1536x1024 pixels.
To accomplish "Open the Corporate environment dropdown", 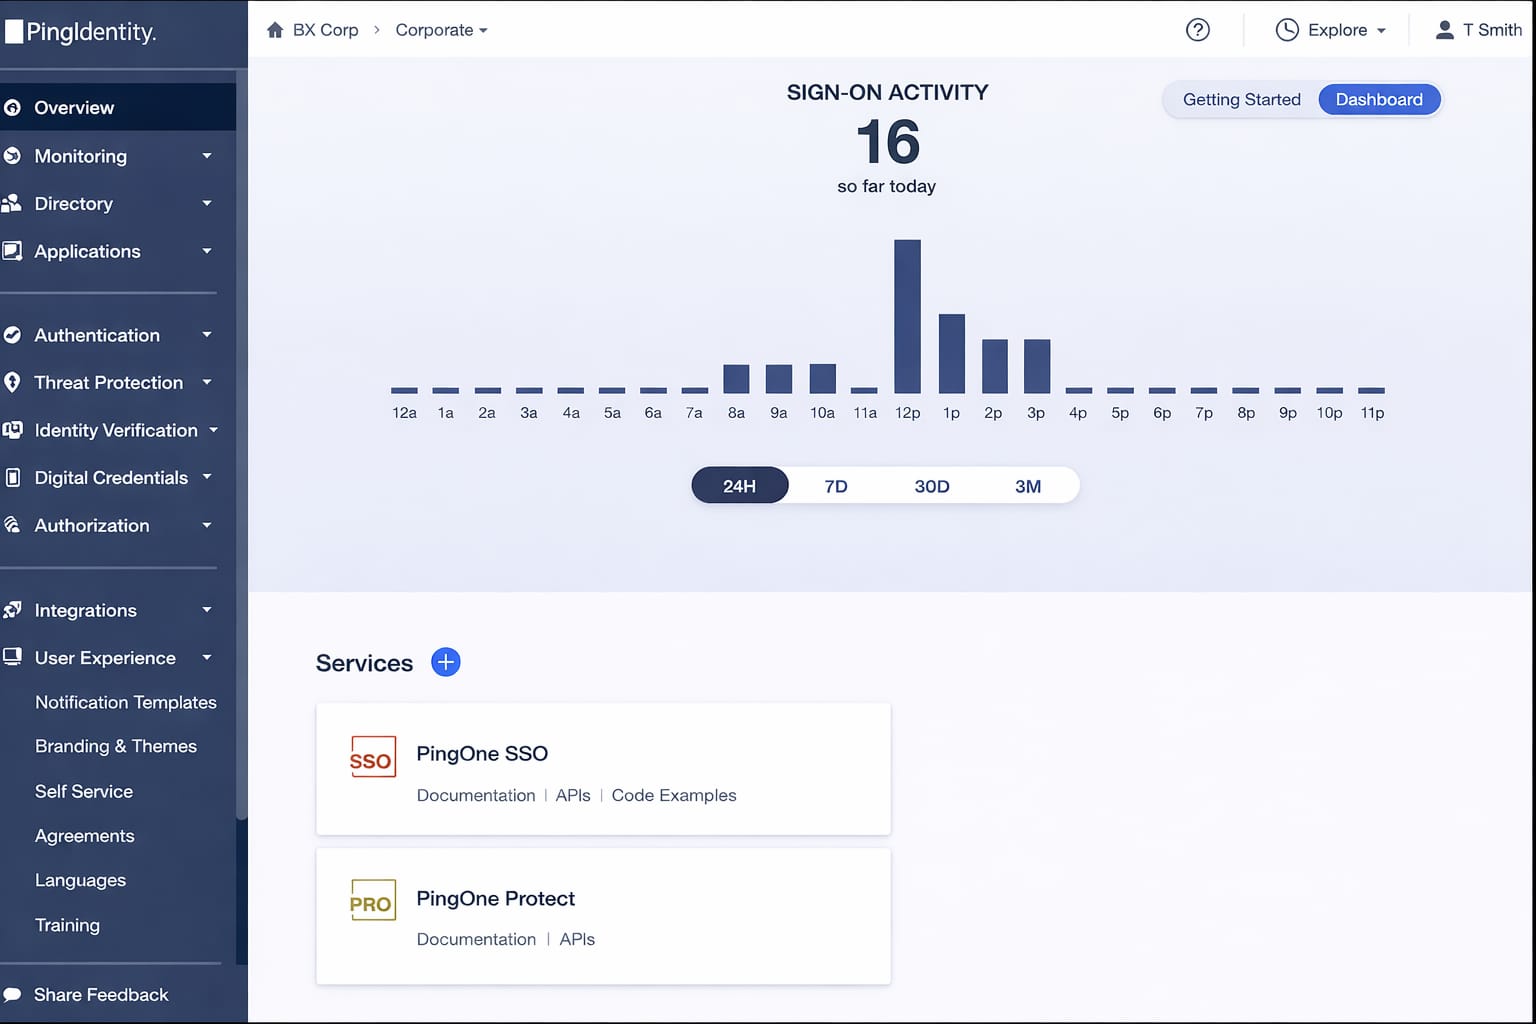I will point(441,30).
